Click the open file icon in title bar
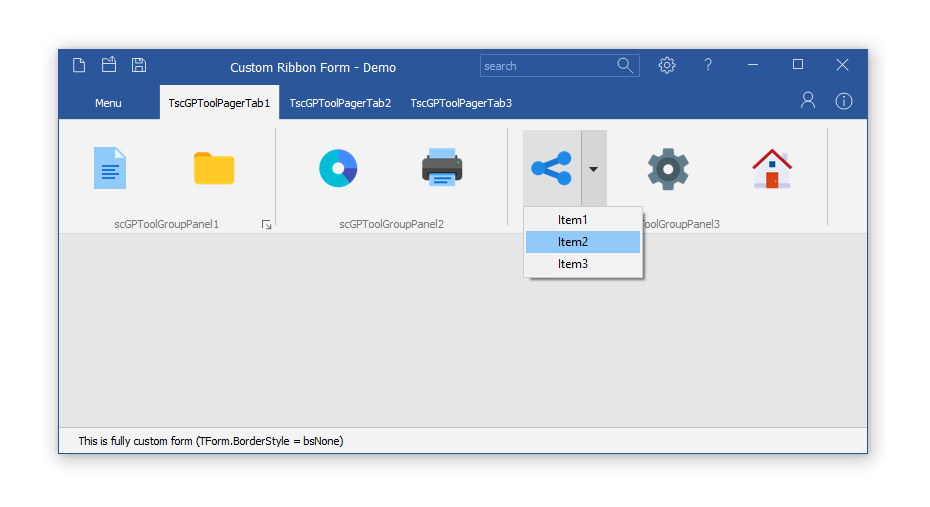Viewport: 930px width, 507px height. (x=109, y=65)
